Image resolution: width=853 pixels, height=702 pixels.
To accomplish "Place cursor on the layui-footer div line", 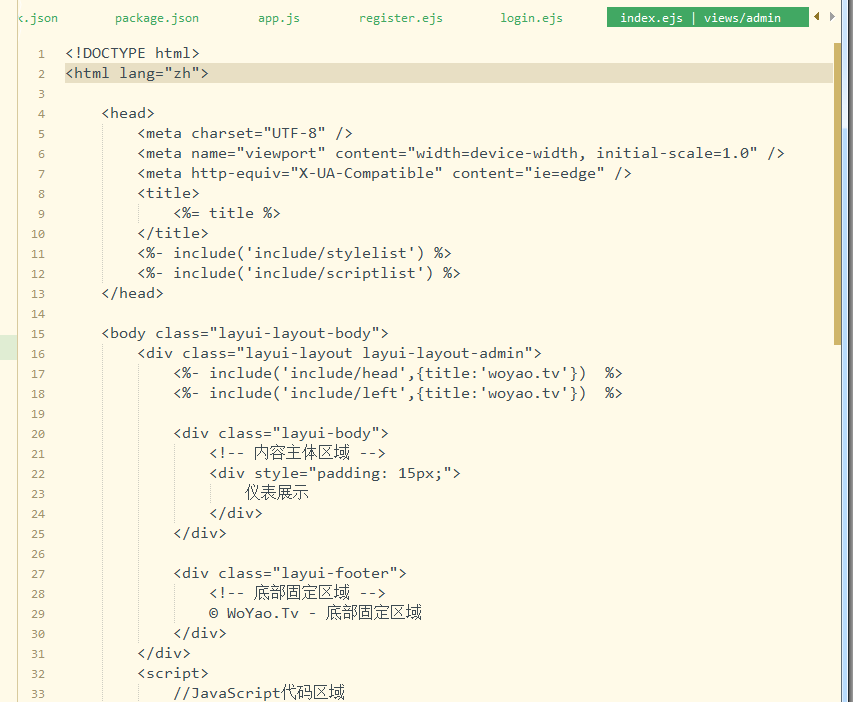I will pos(290,573).
